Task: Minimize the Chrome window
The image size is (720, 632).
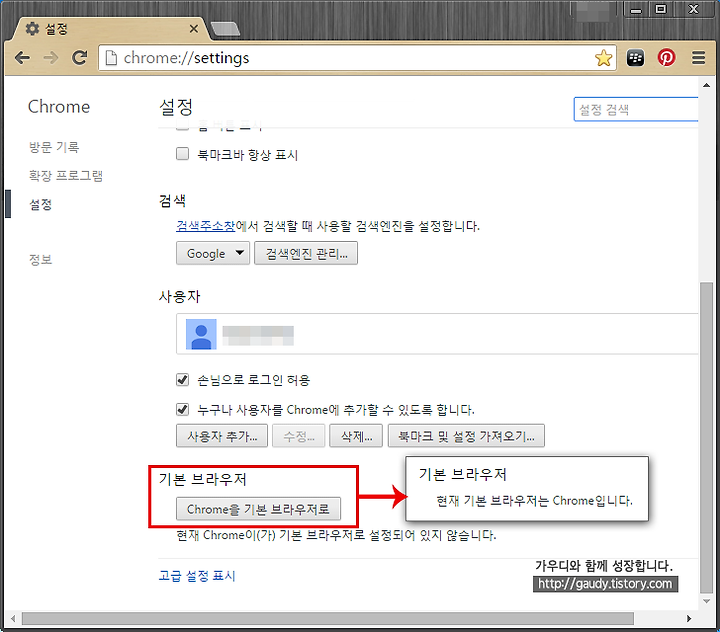Action: click(636, 9)
